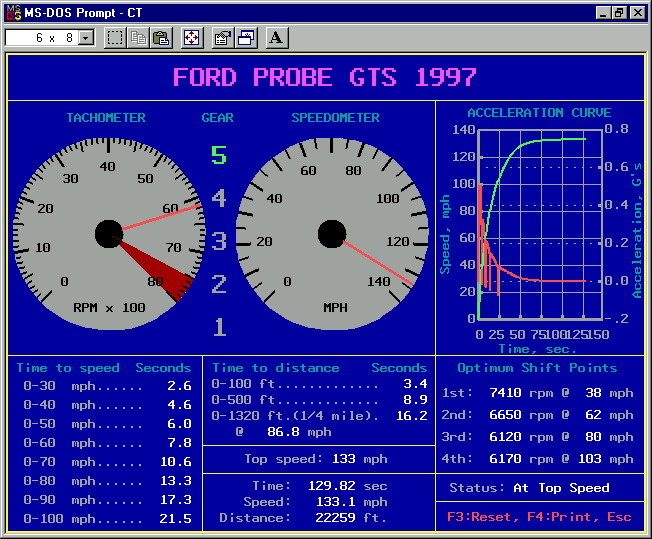Expand the font size dropdown arrow
This screenshot has width=652, height=539.
85,38
